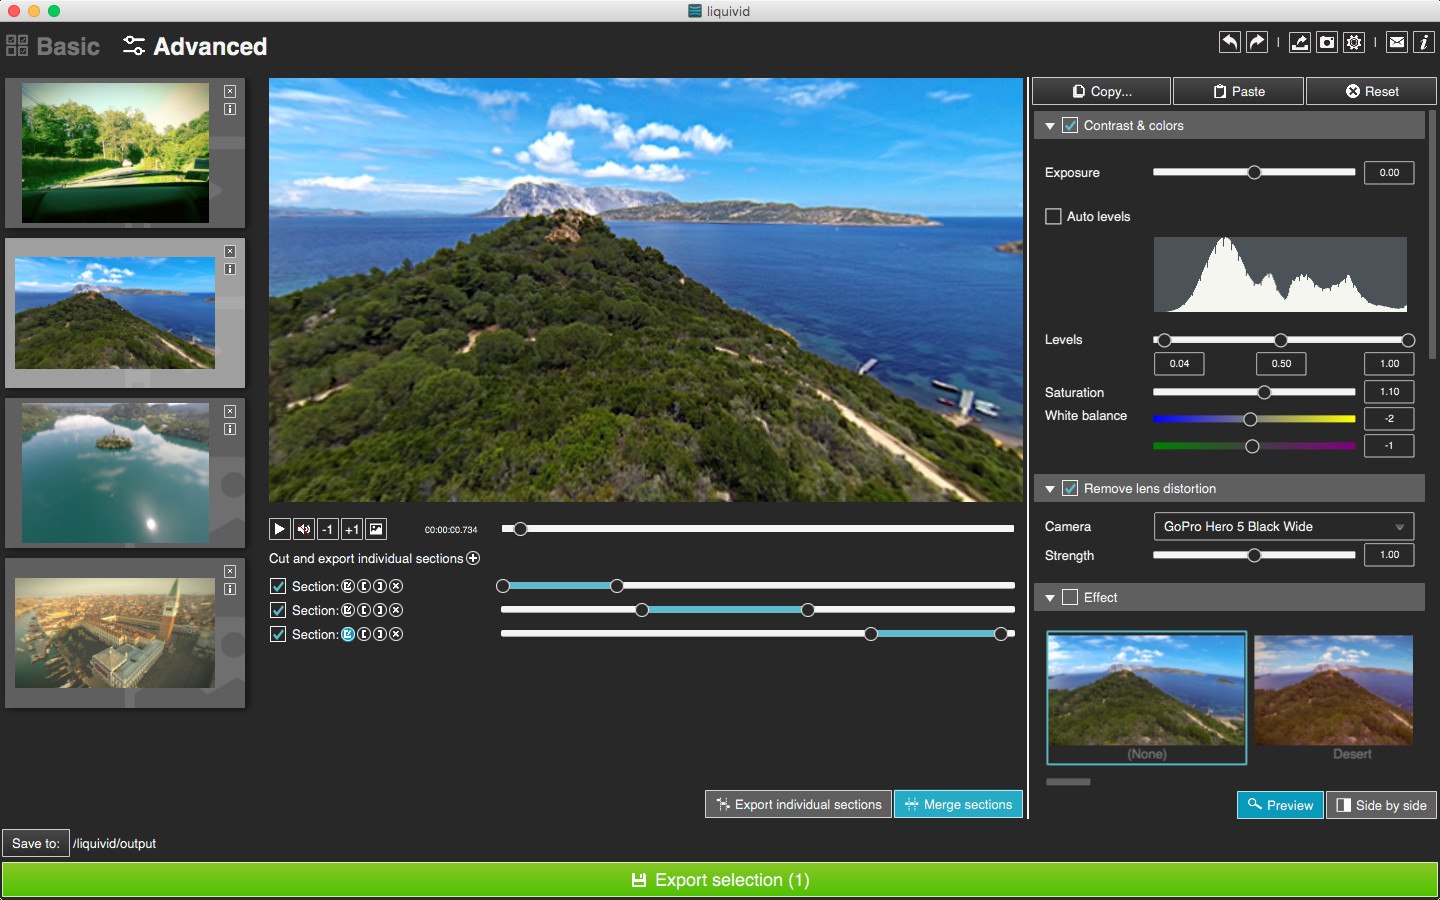1440x900 pixels.
Task: Switch to the Basic tab
Action: (x=54, y=46)
